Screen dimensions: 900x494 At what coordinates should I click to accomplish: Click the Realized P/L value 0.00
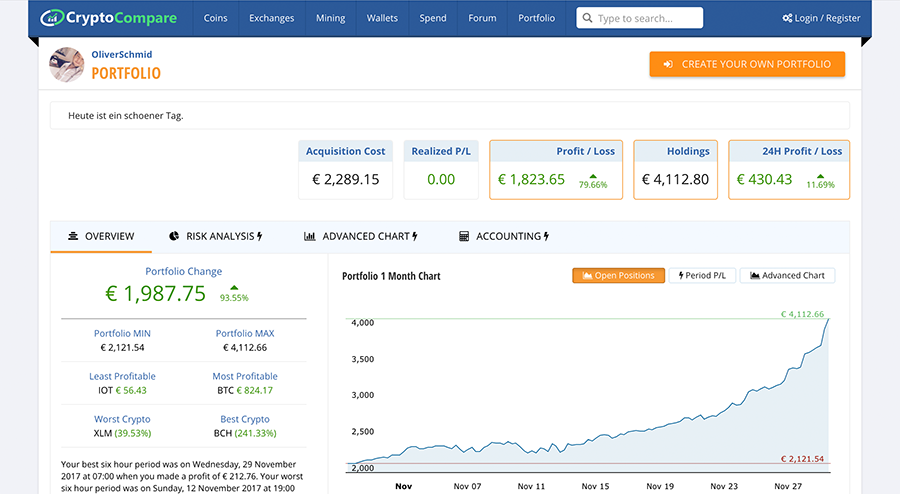click(x=441, y=180)
